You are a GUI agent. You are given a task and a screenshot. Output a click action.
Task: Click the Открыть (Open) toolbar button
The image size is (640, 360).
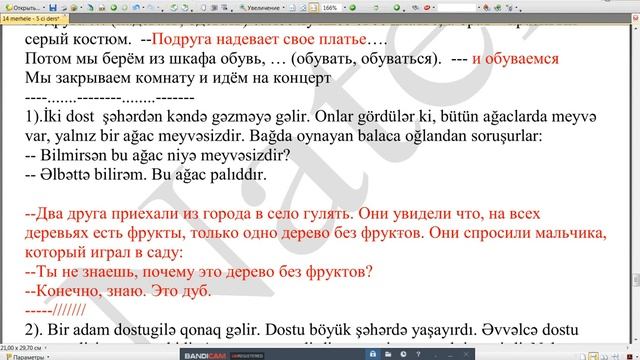23,8
